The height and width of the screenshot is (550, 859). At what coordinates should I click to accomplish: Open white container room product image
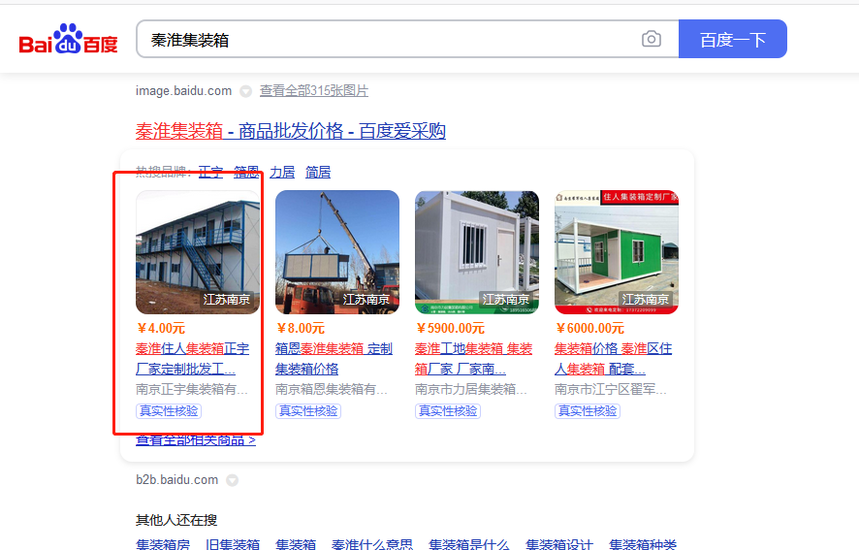(477, 252)
